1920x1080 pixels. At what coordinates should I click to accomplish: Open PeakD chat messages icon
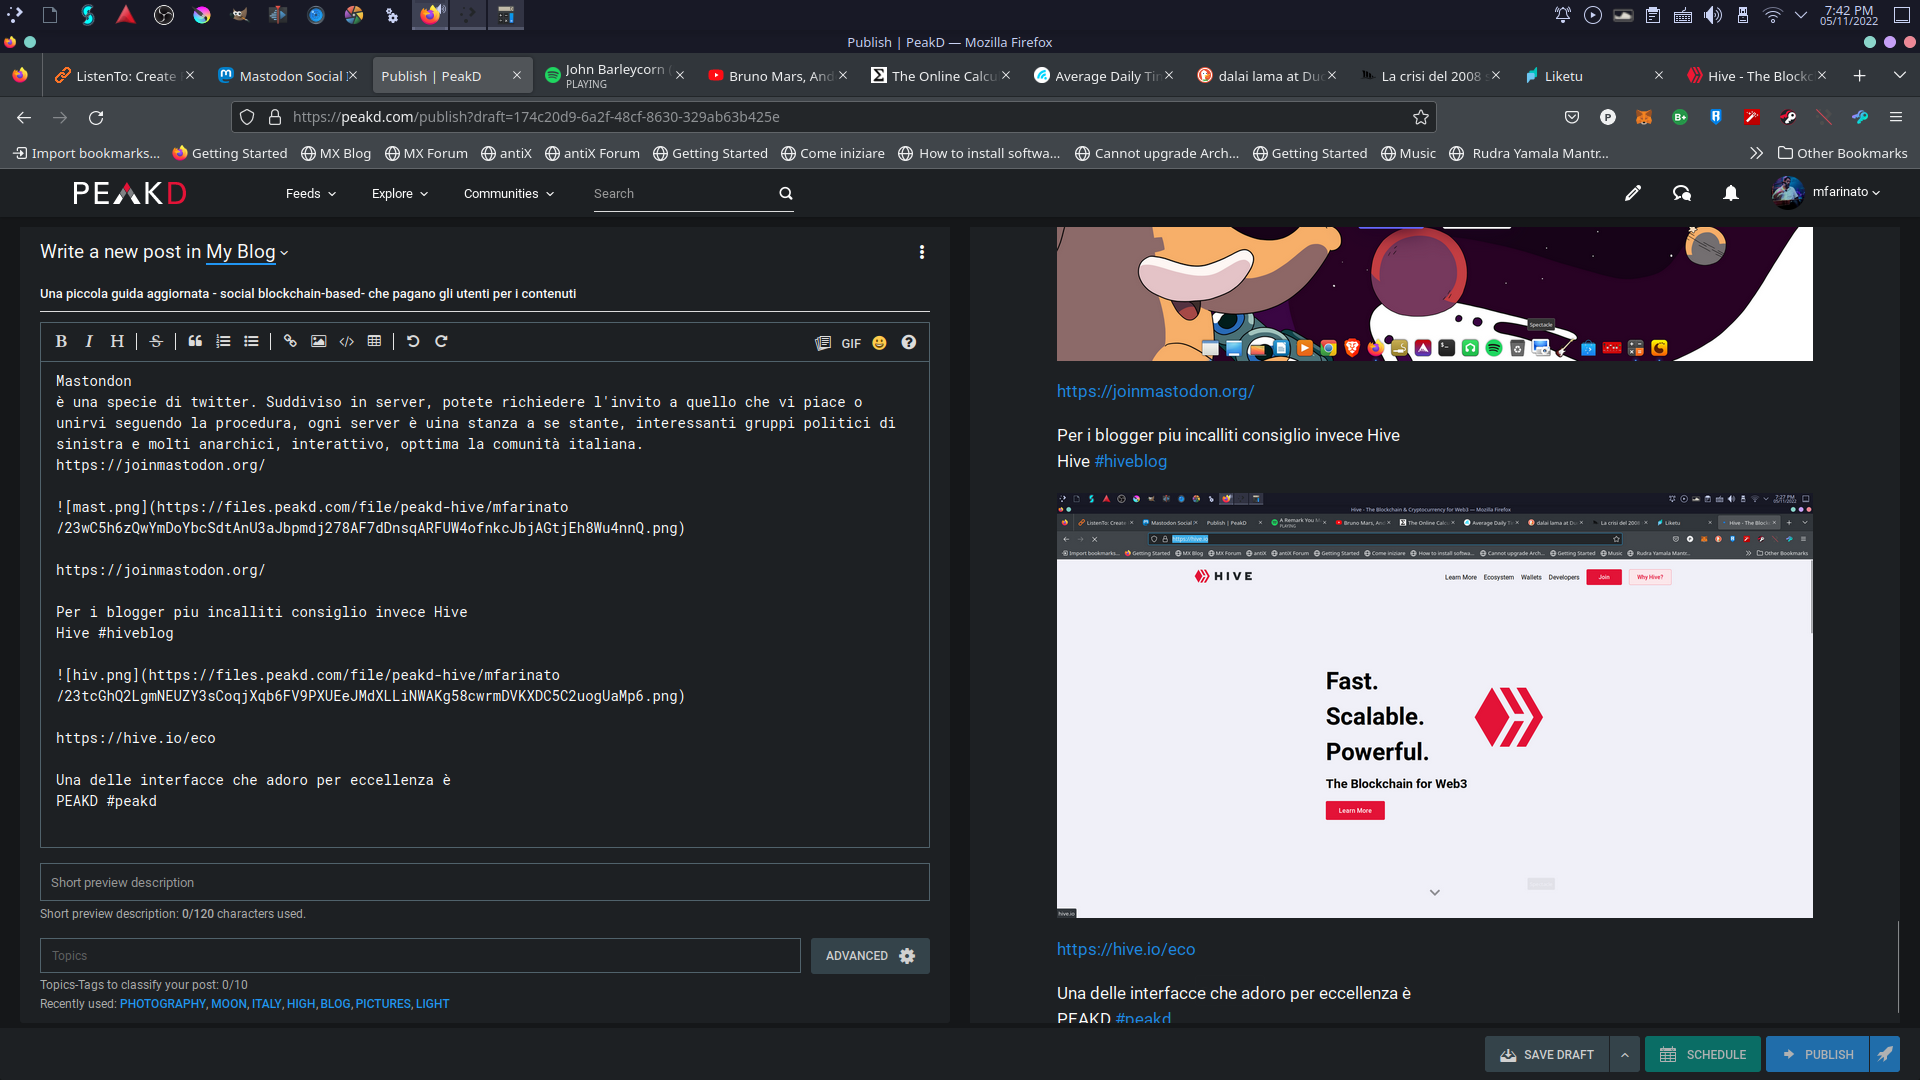1682,193
